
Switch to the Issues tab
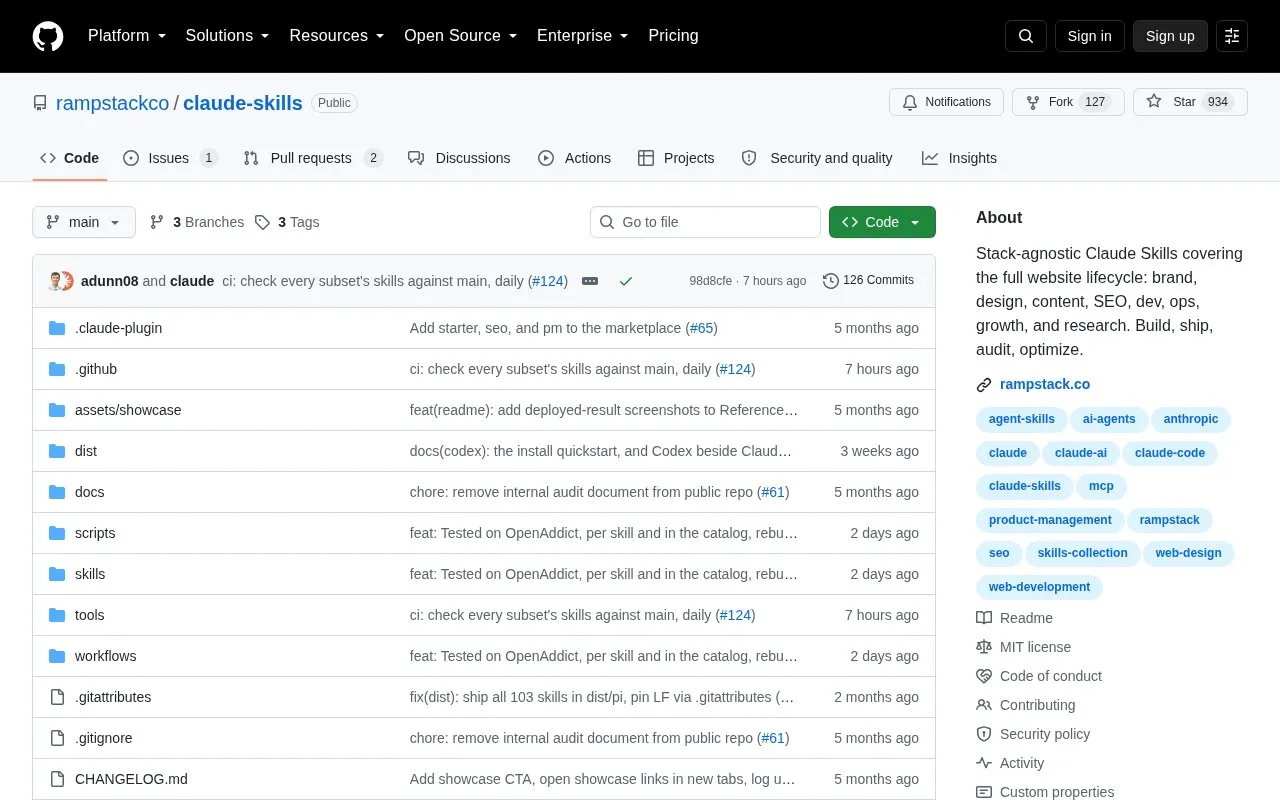pyautogui.click(x=170, y=158)
